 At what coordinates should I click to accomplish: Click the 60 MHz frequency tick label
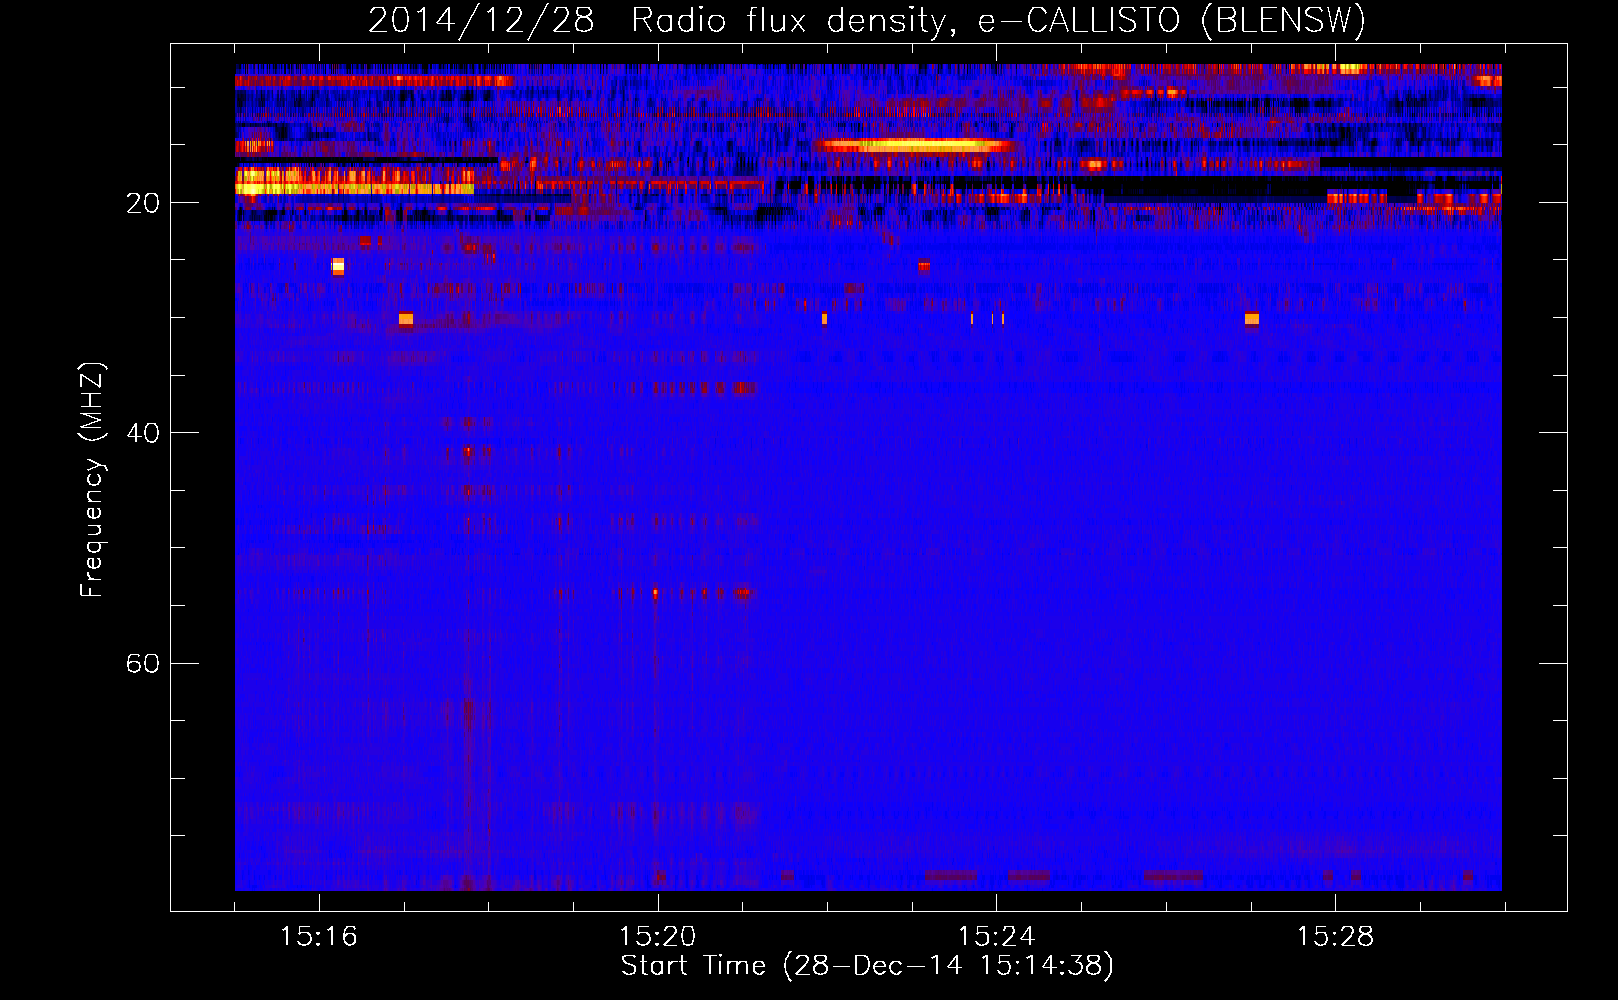pos(143,663)
